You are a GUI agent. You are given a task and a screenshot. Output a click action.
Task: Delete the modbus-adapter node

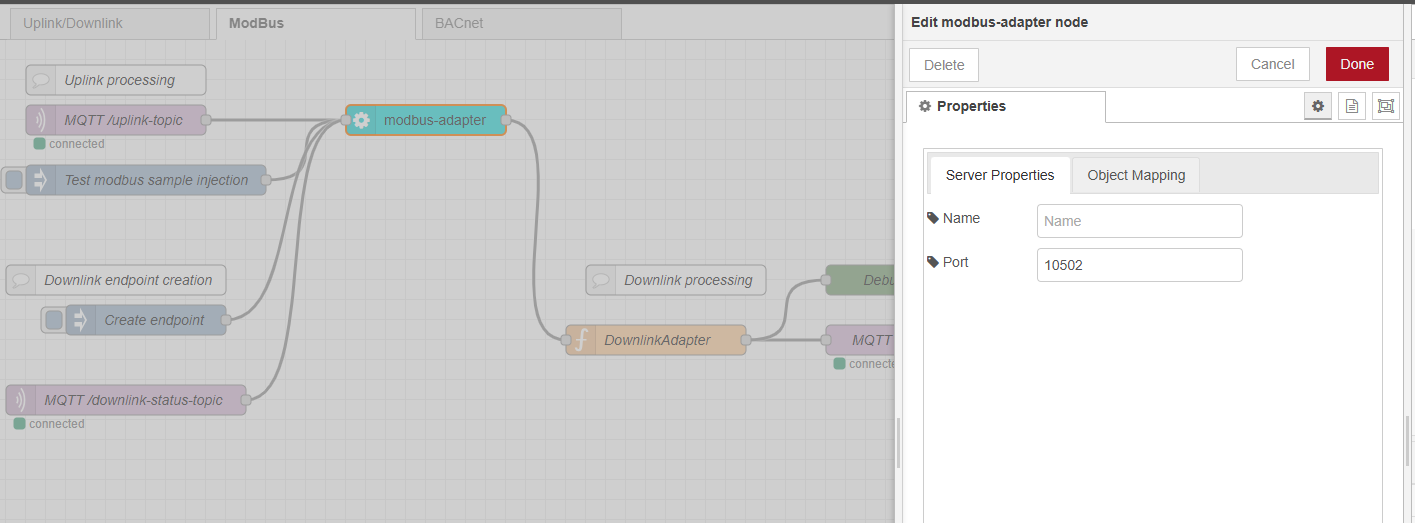[943, 65]
